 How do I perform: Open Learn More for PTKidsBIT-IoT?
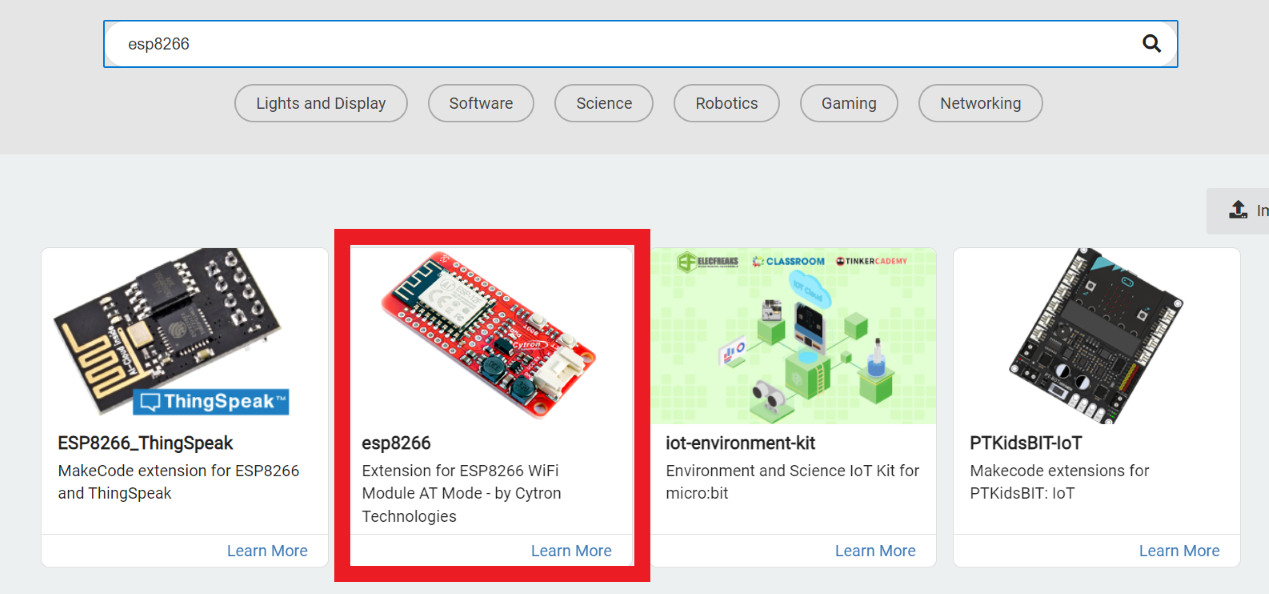click(1179, 550)
